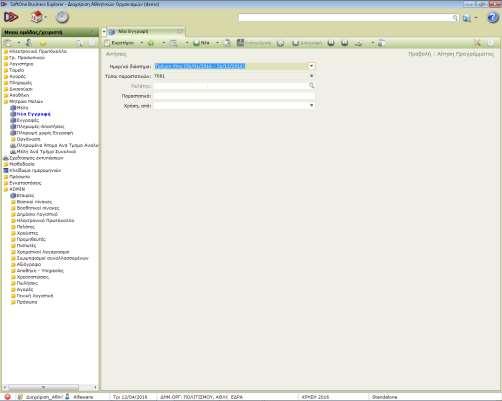Click the user figure icon in status bar
Image resolution: width=502 pixels, height=401 pixels.
[67, 396]
